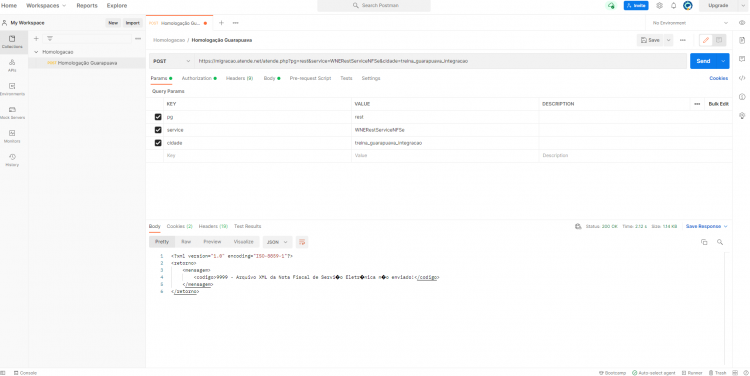Image resolution: width=750 pixels, height=376 pixels.
Task: Uncheck the pg query parameter
Action: (x=158, y=117)
